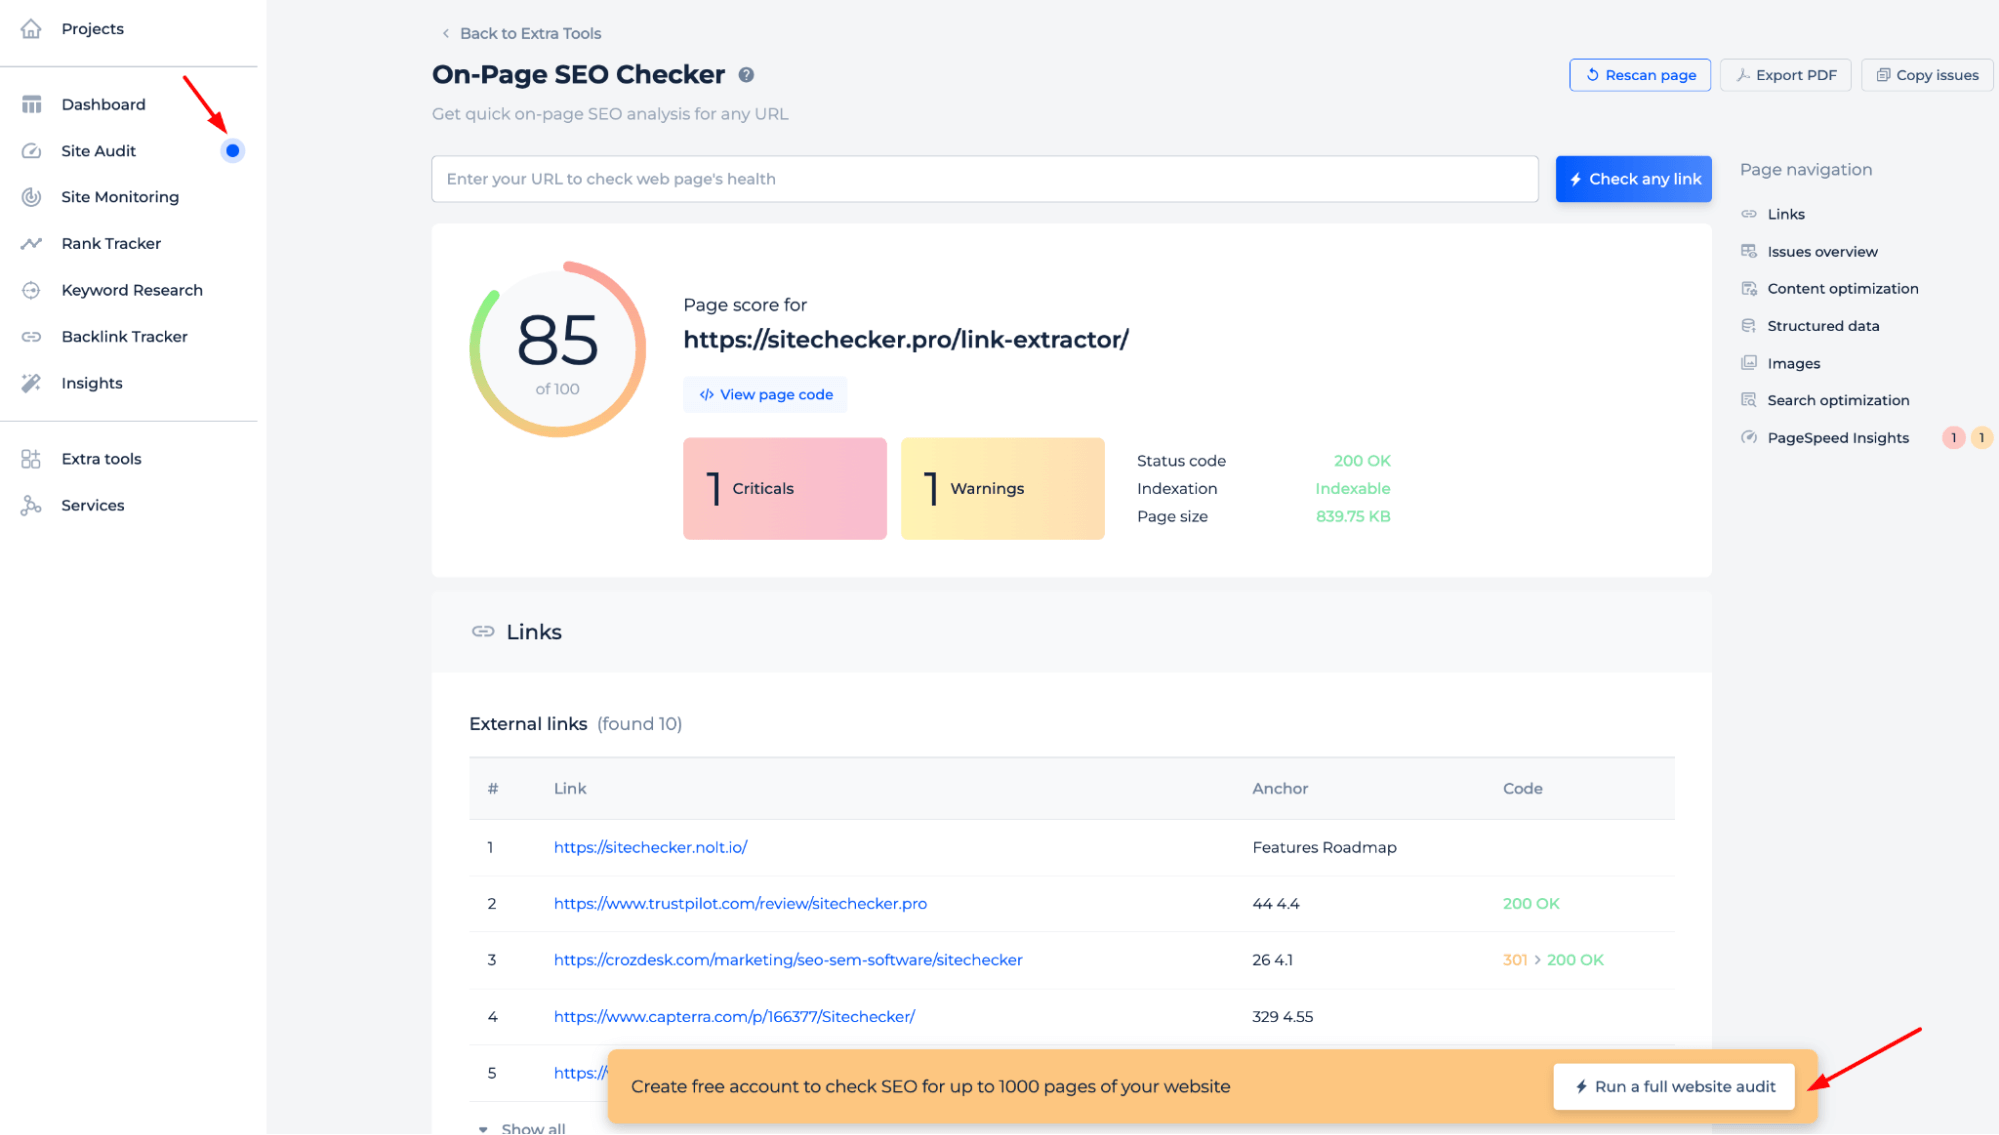Click the Code column header
Image resolution: width=1999 pixels, height=1135 pixels.
coord(1523,788)
